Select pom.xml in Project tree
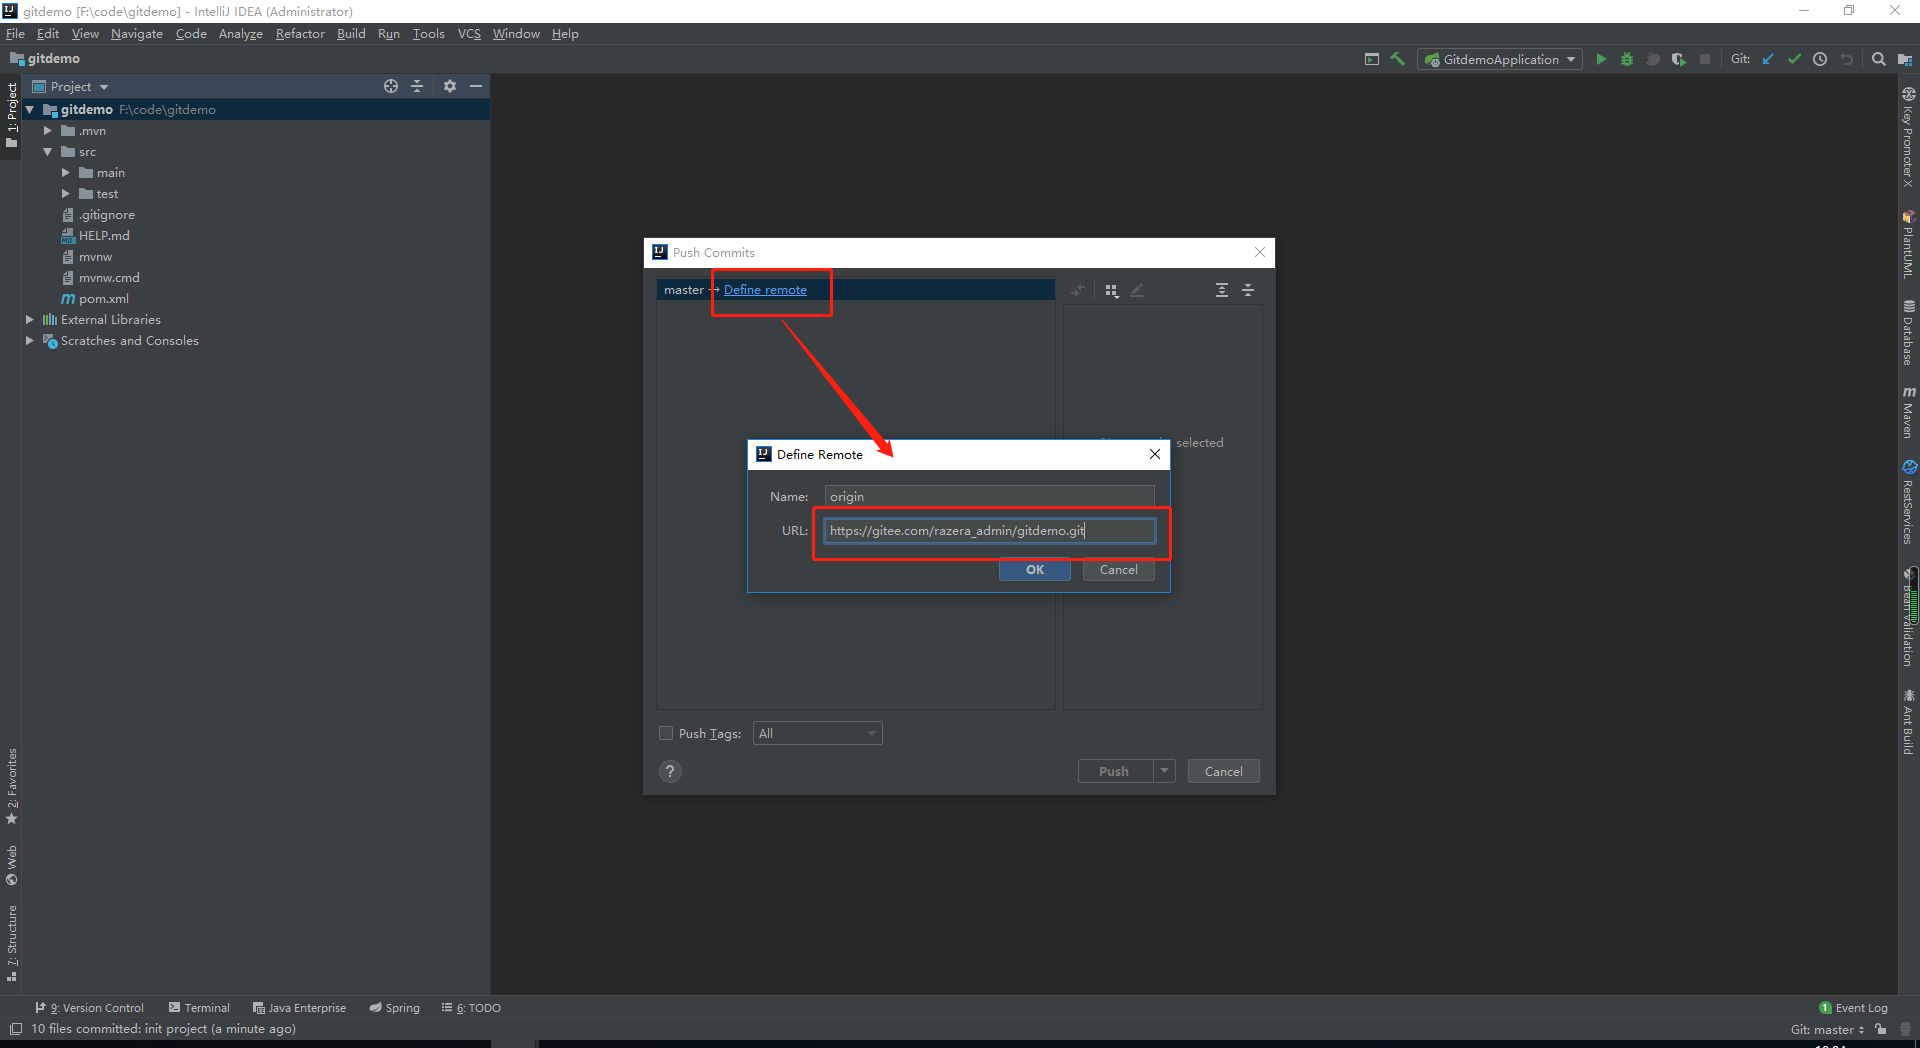 [95, 299]
